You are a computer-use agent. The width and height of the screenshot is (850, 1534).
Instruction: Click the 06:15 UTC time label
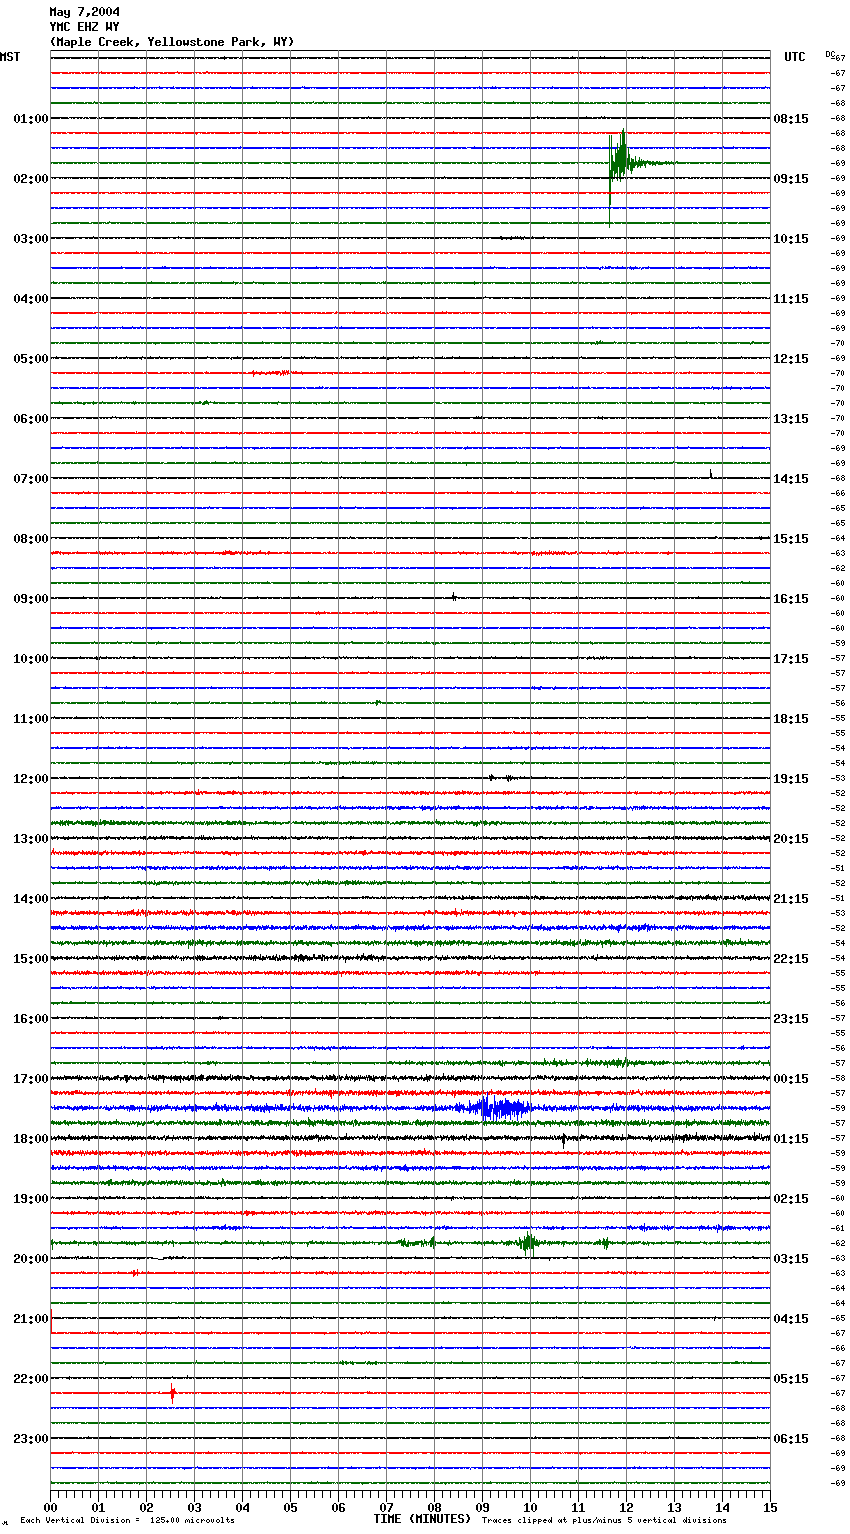pos(791,1439)
